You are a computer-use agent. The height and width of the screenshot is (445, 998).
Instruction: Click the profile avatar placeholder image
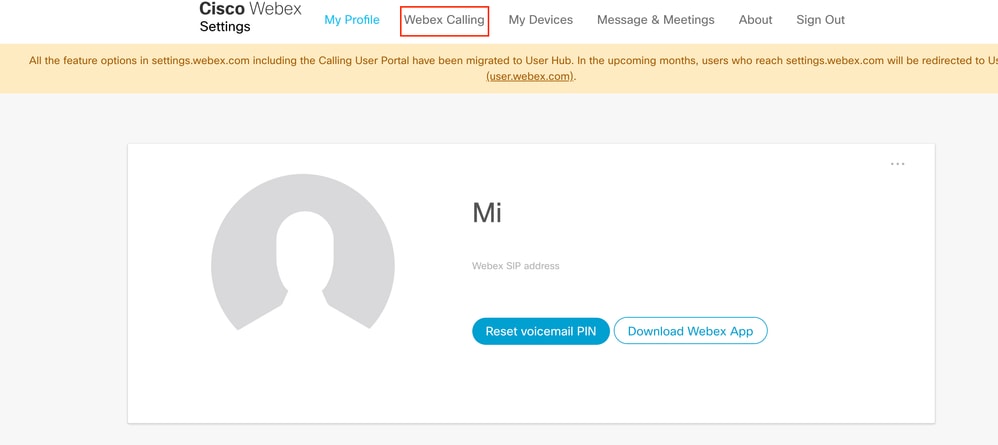click(303, 252)
